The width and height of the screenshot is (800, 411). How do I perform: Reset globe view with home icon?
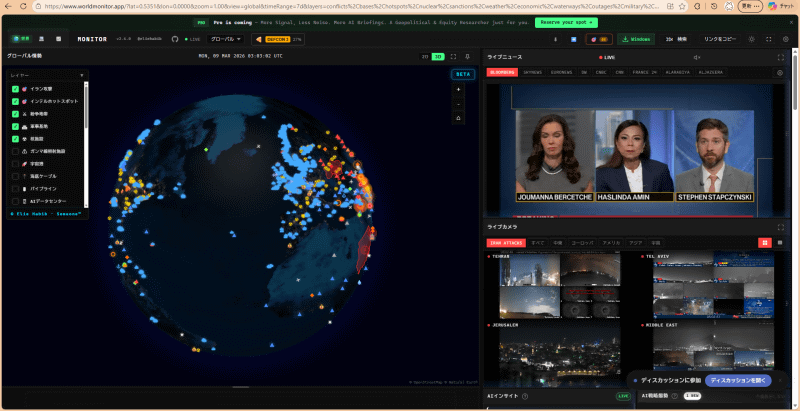point(458,118)
